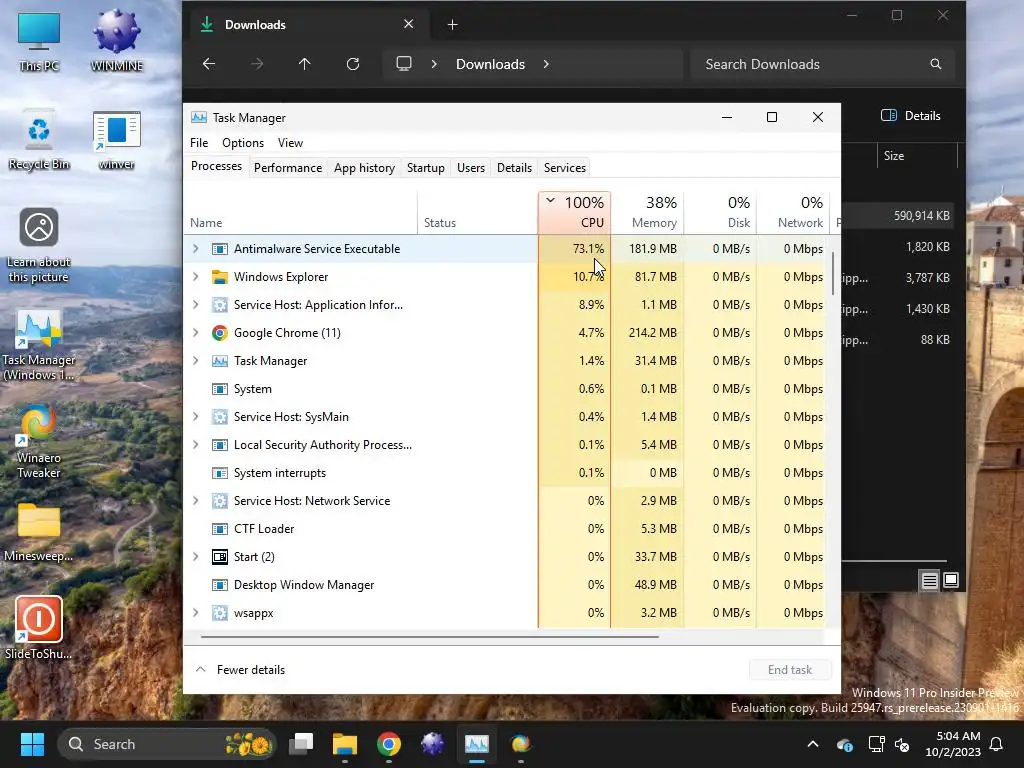Toggle the Details pane in Explorer
Image resolution: width=1024 pixels, height=768 pixels.
[911, 116]
